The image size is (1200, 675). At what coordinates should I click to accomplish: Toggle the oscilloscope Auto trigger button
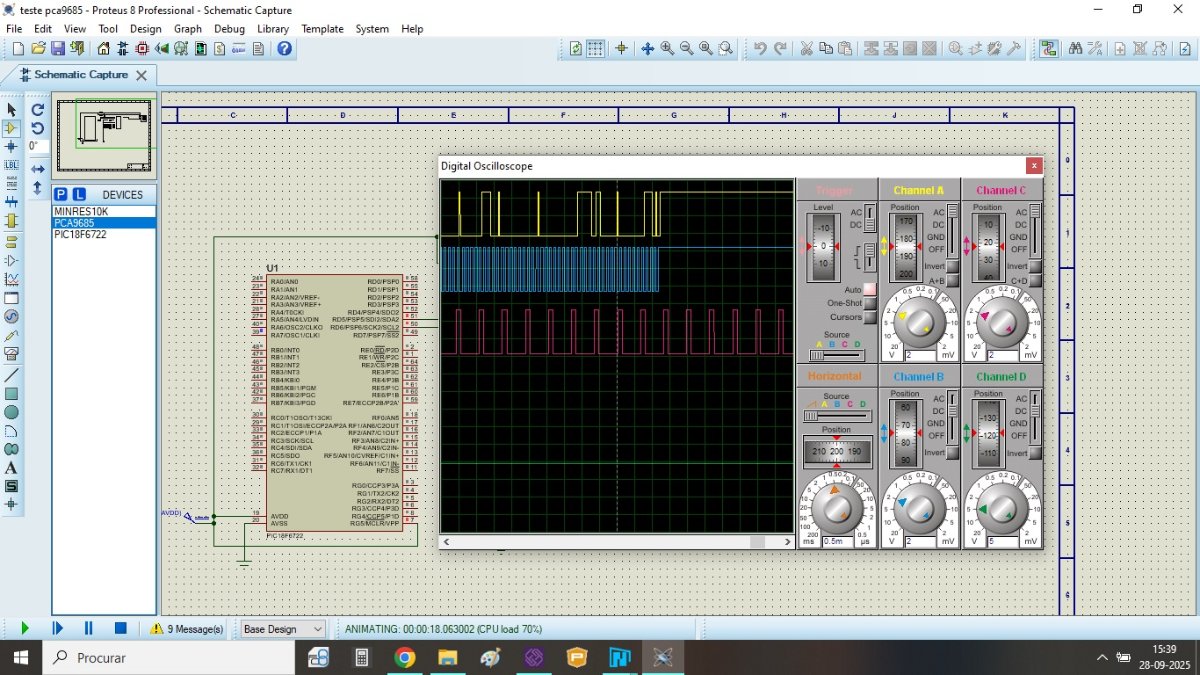[869, 289]
